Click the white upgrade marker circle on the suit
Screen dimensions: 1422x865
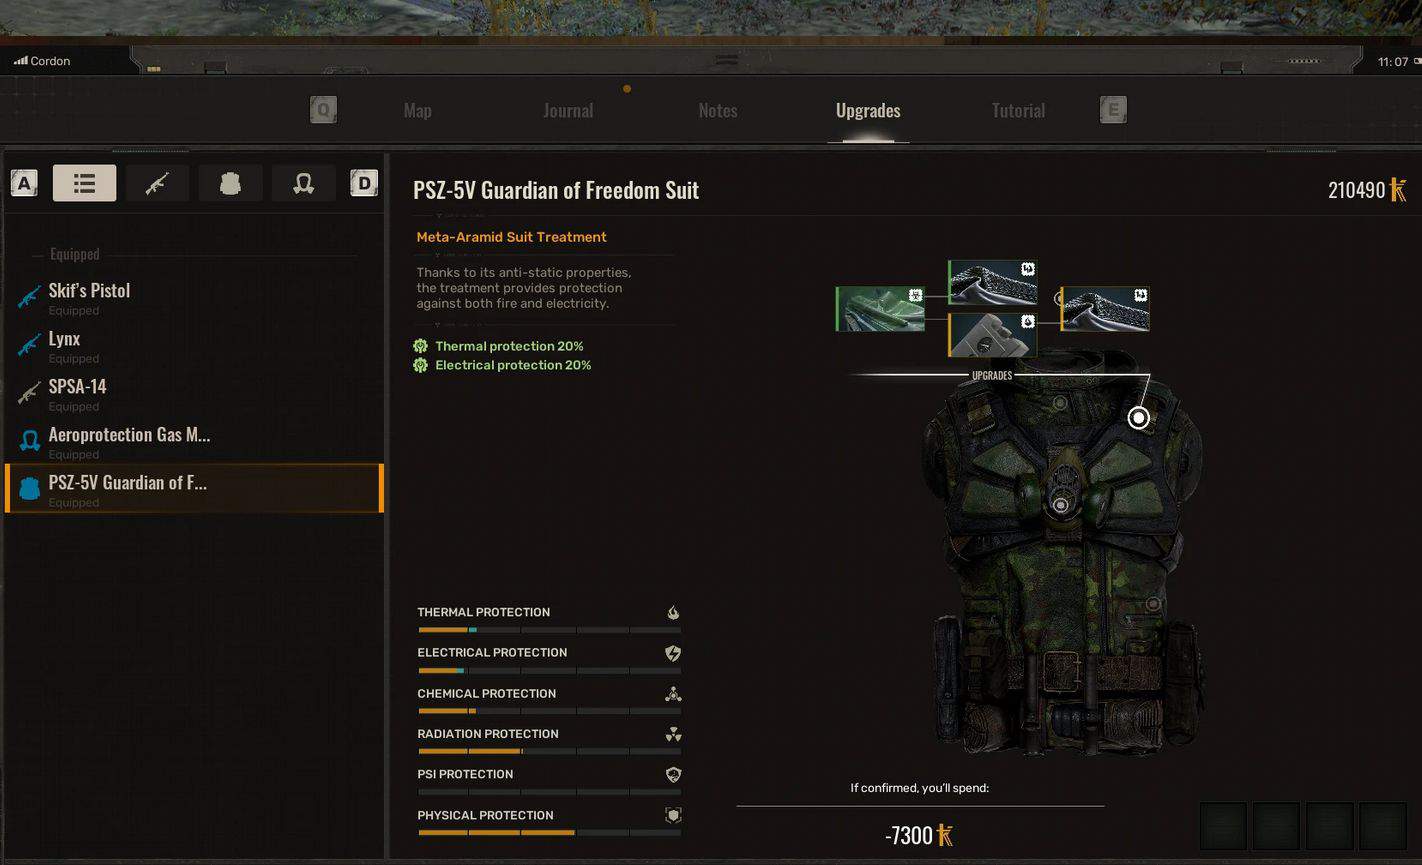pos(1138,418)
